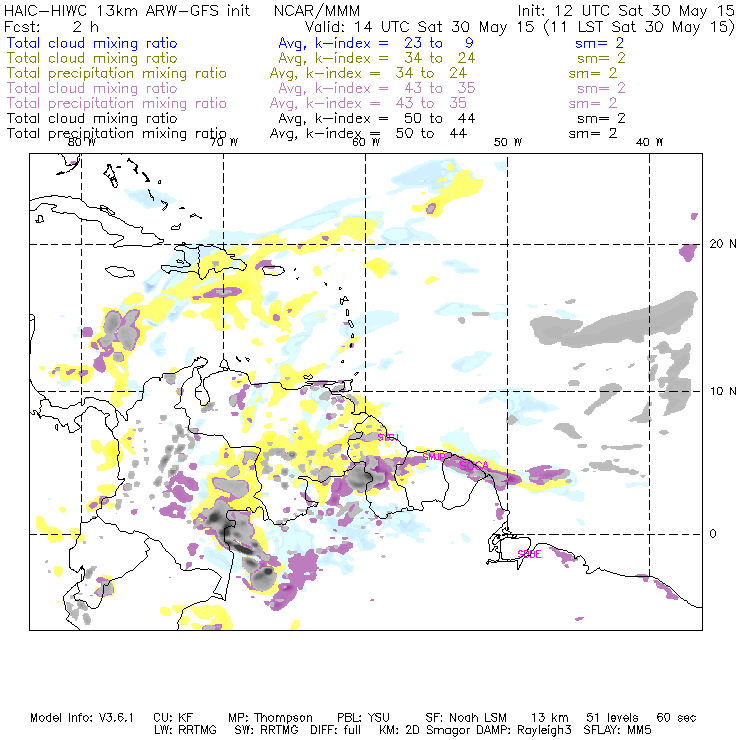Click the black "Total cloud mixing ratio" legend label

click(92, 118)
